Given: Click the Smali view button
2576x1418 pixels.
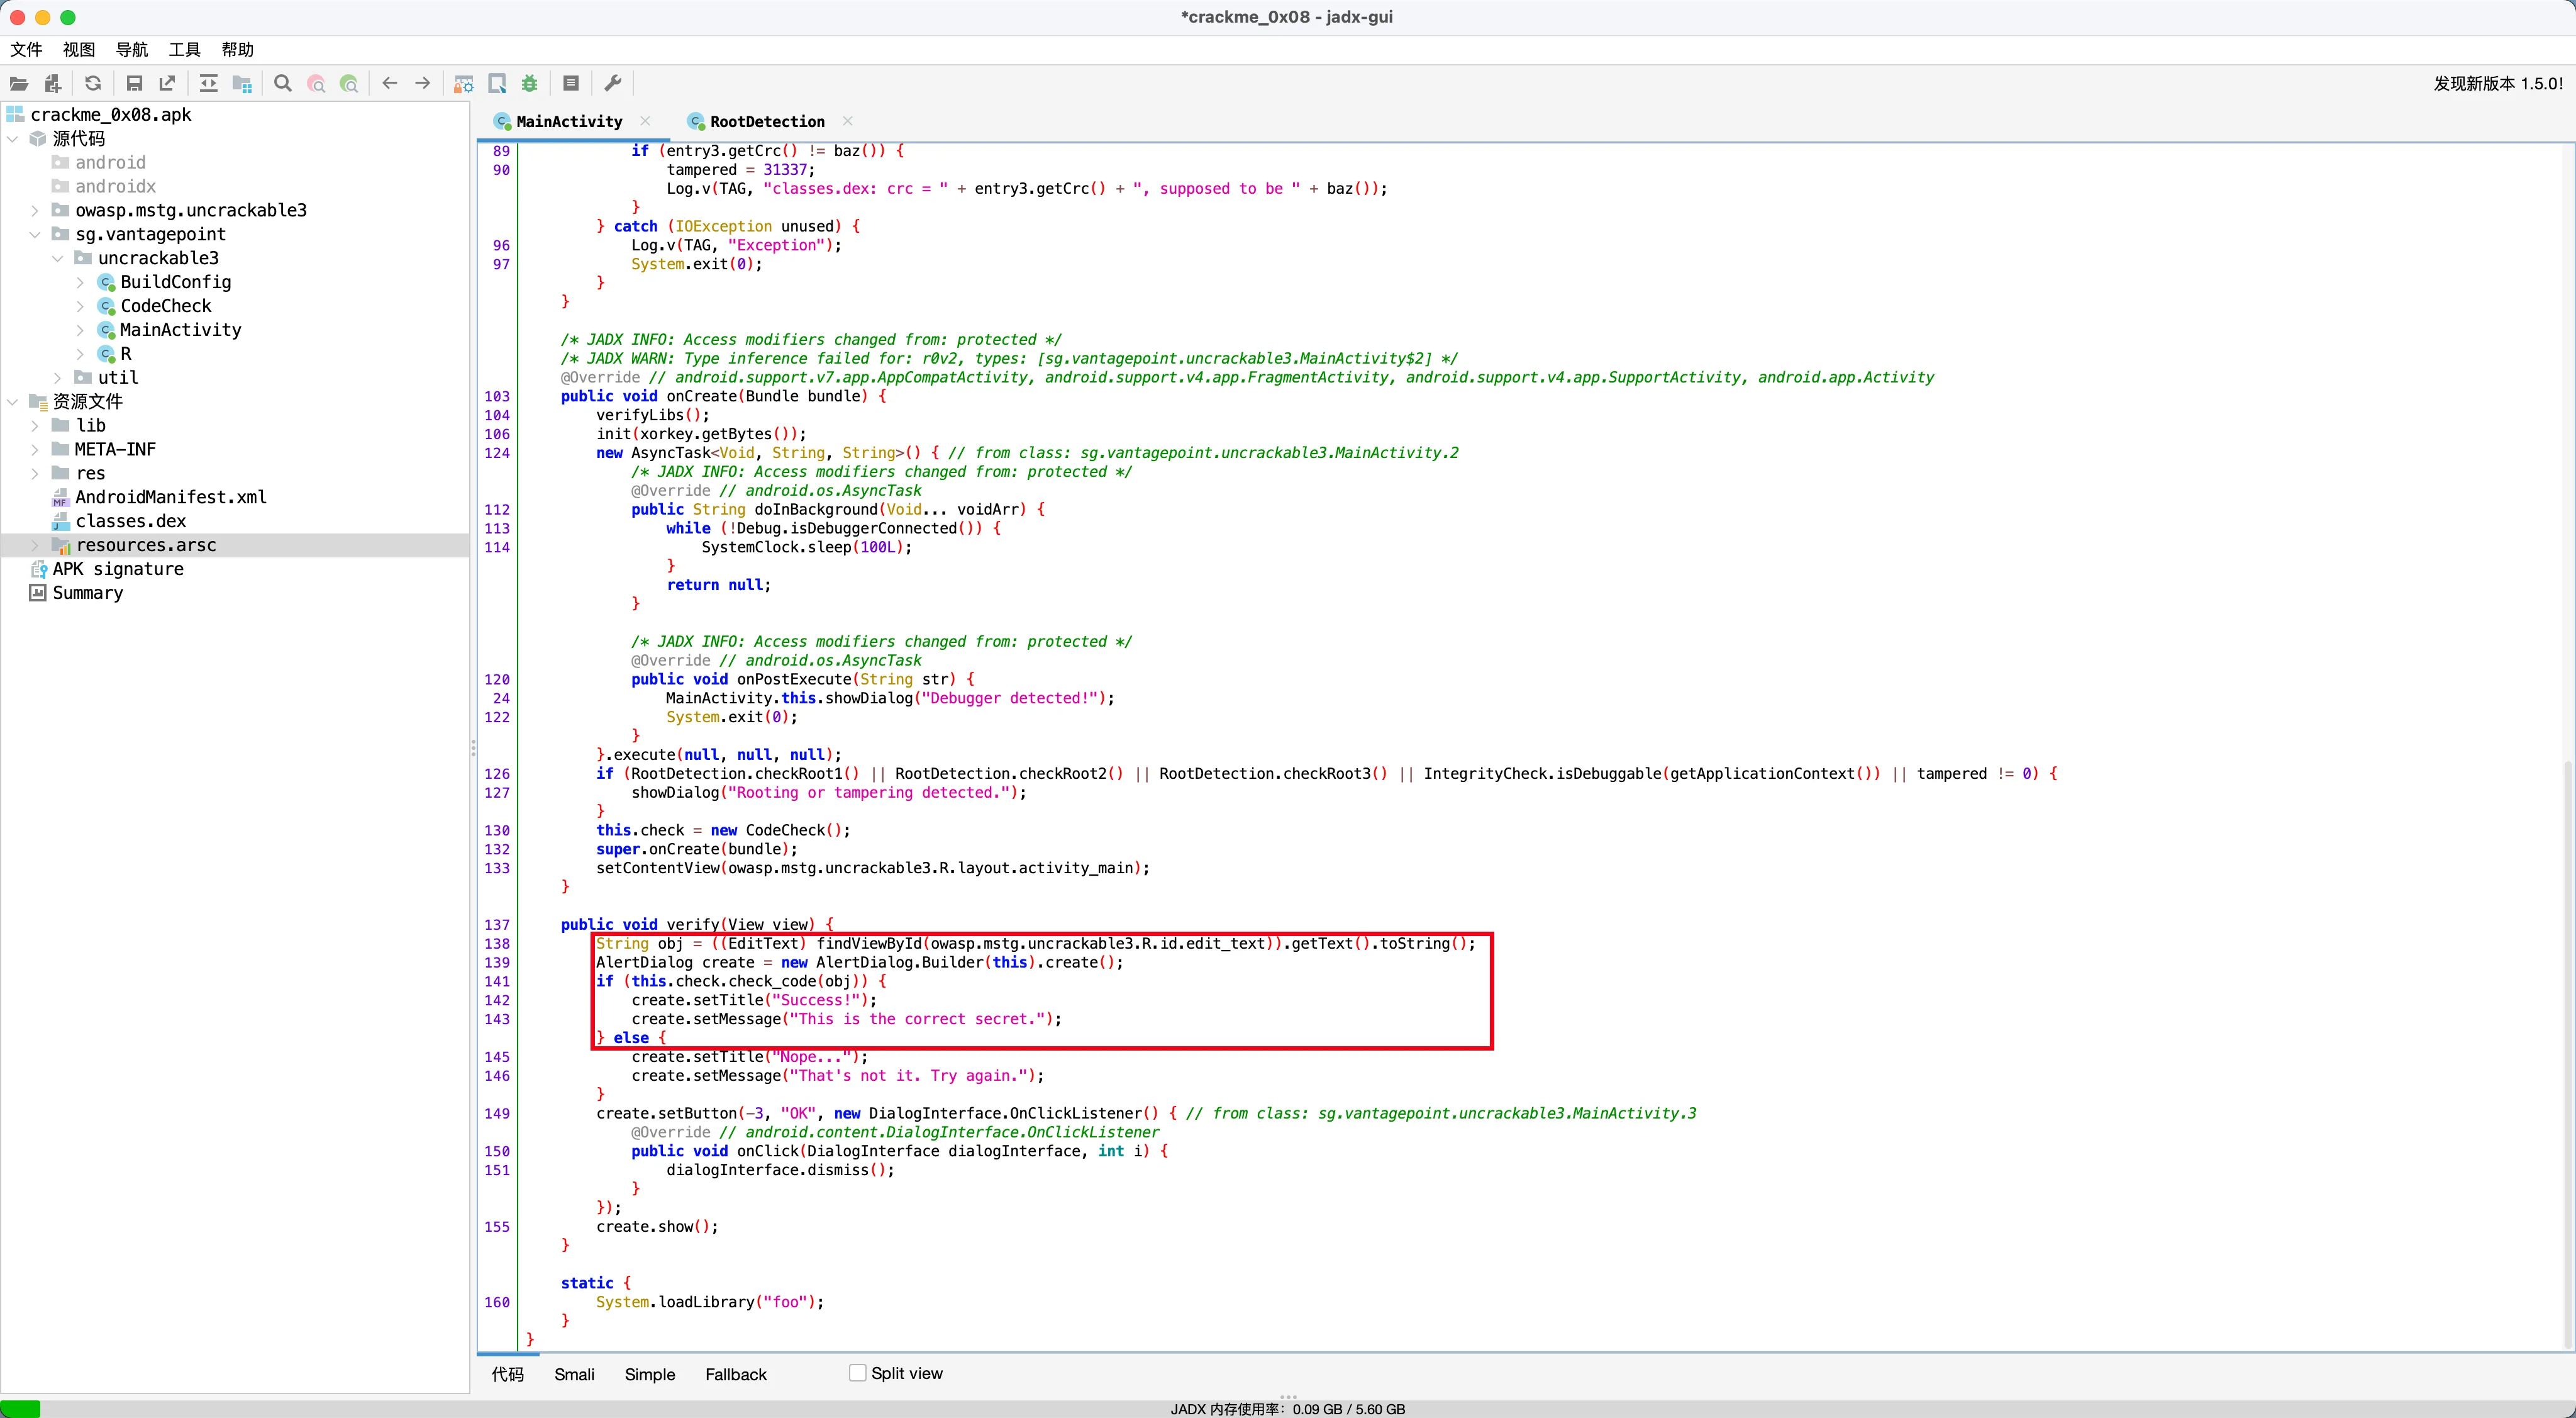Looking at the screenshot, I should 574,1374.
